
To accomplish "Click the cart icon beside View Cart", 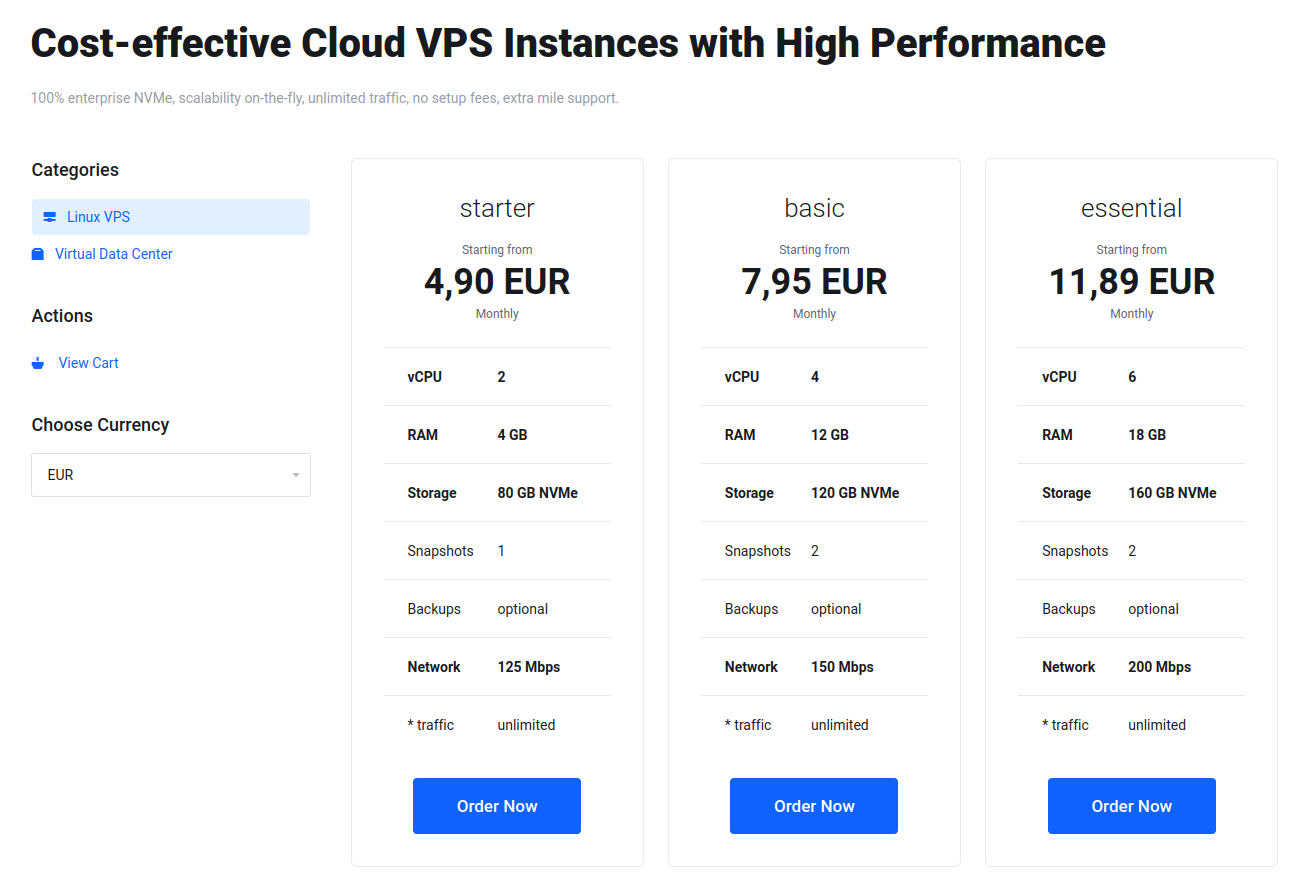I will coord(37,362).
